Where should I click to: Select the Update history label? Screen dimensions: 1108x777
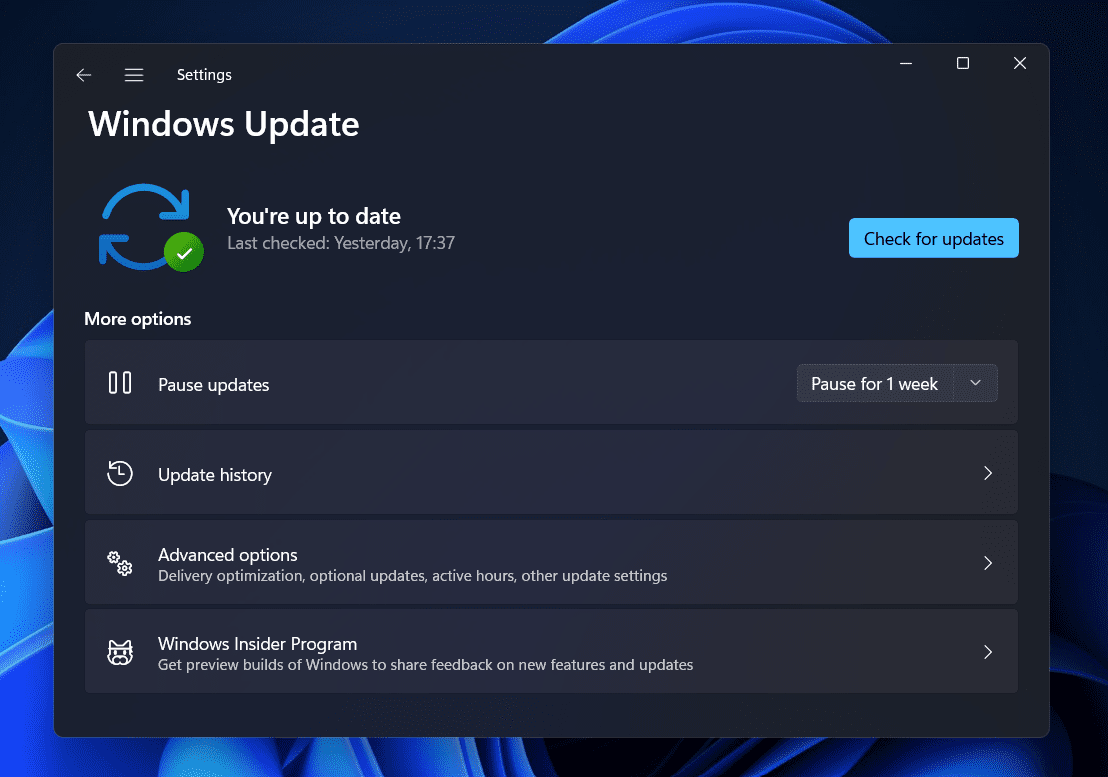(215, 475)
